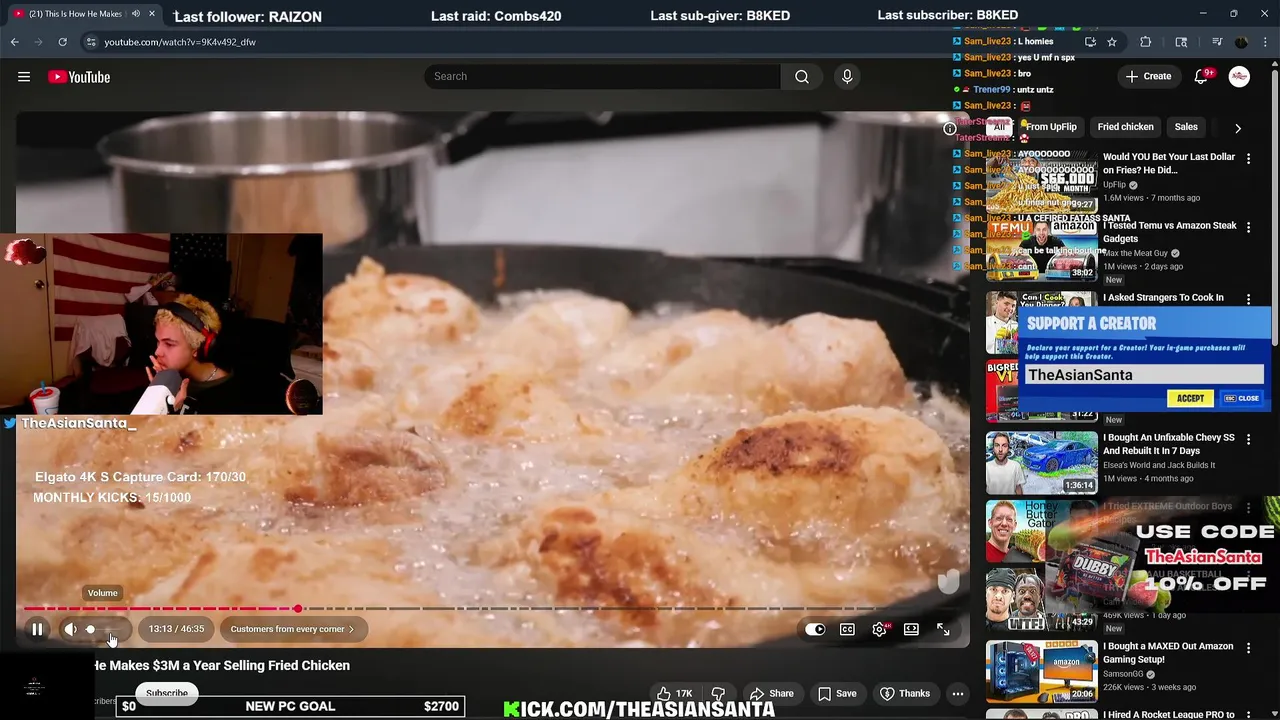Select the 'All' filter chip
The height and width of the screenshot is (720, 1280).
pyautogui.click(x=999, y=127)
